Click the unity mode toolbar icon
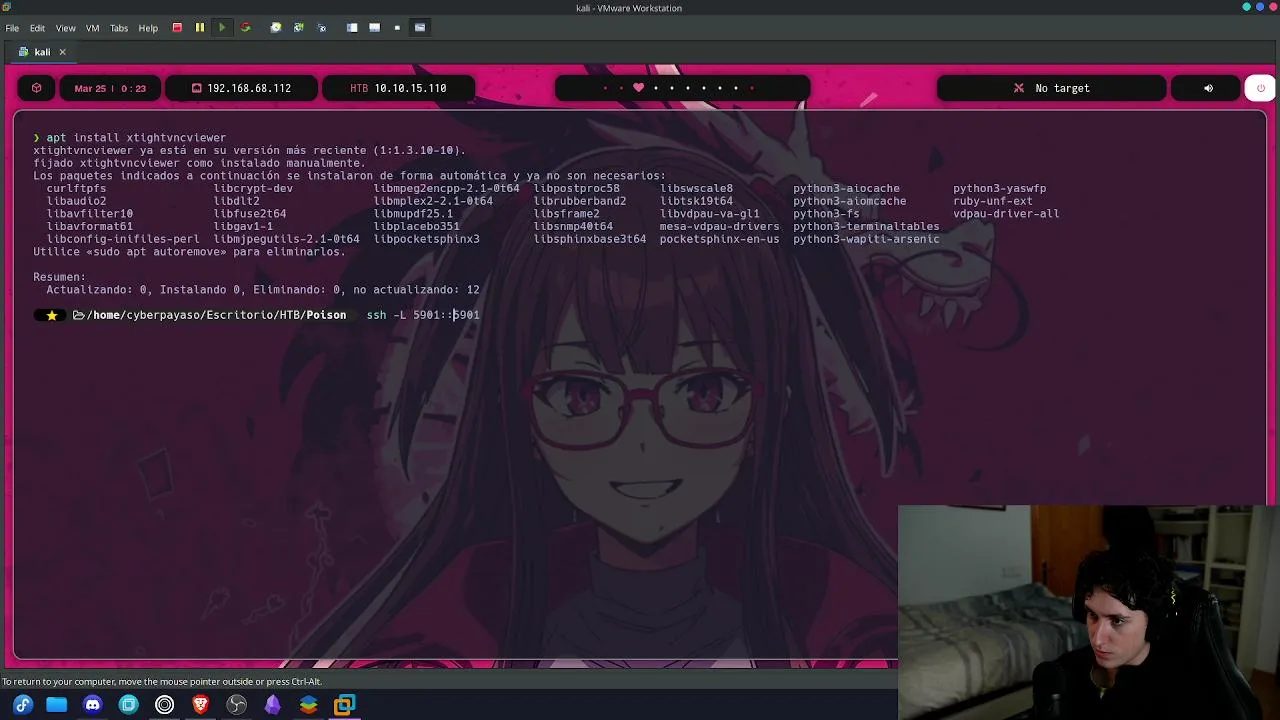The image size is (1280, 720). click(x=420, y=28)
